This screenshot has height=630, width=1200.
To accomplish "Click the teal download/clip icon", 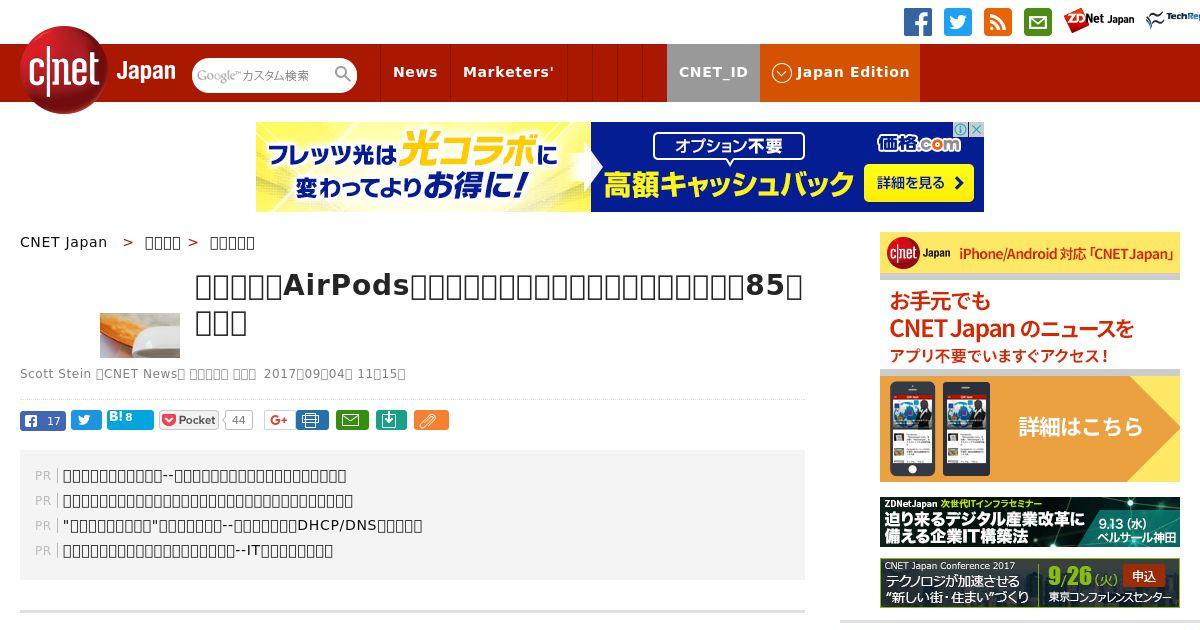I will click(x=391, y=420).
